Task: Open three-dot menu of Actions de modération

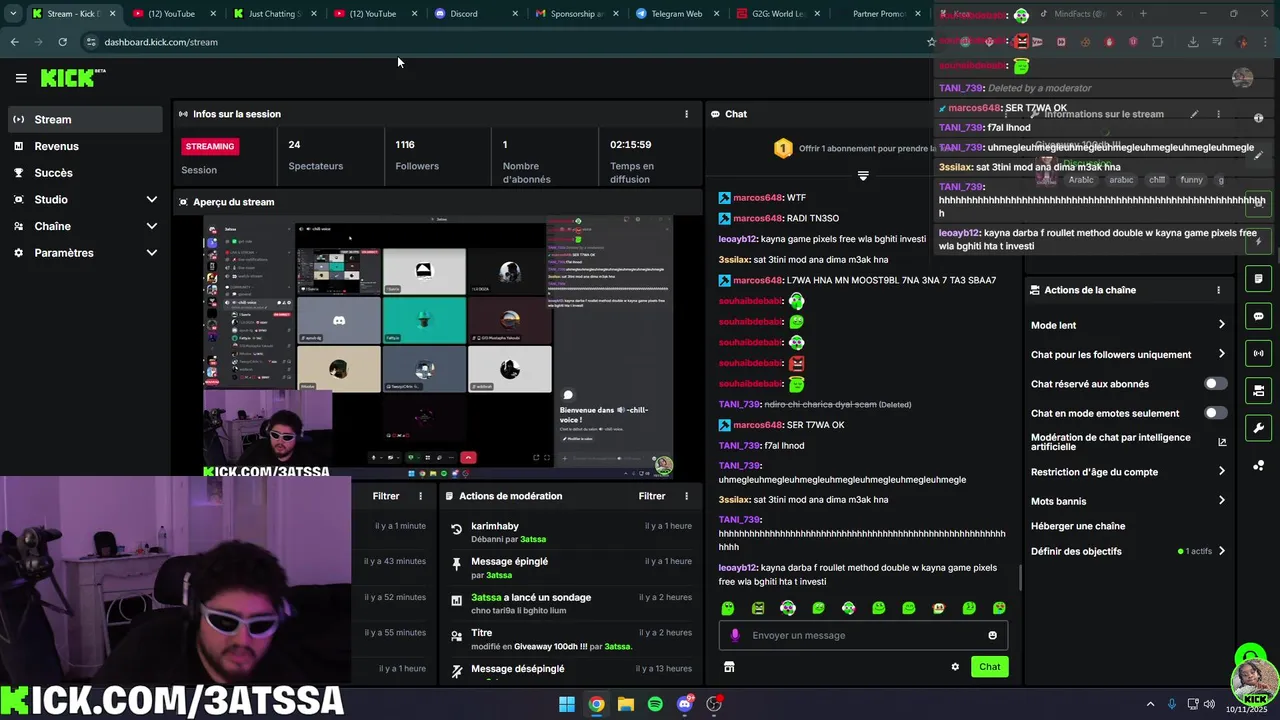Action: click(x=686, y=496)
